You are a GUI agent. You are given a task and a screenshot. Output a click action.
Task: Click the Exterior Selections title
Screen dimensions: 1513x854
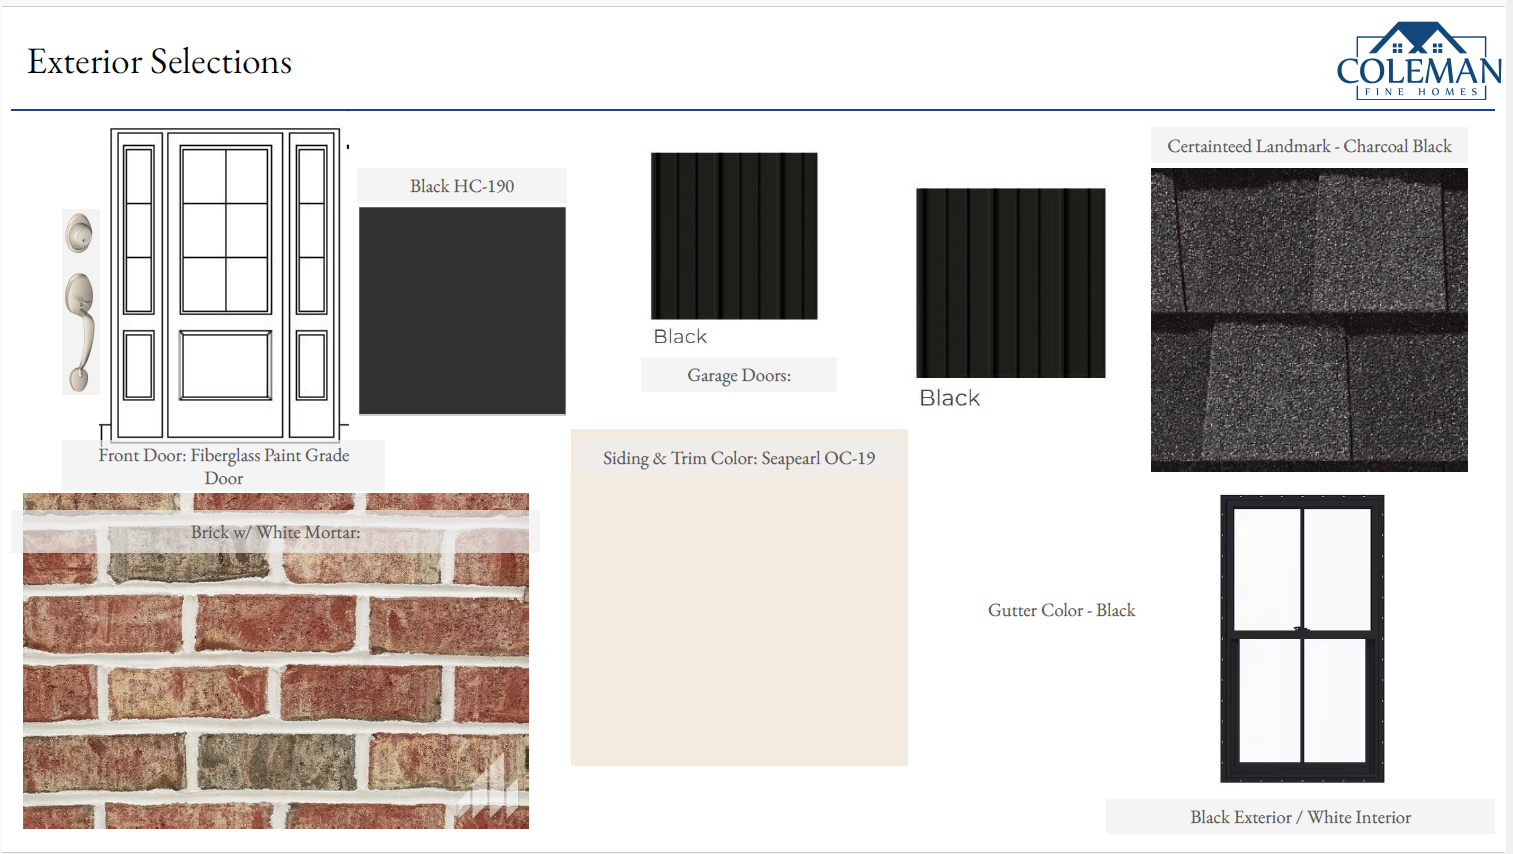160,62
